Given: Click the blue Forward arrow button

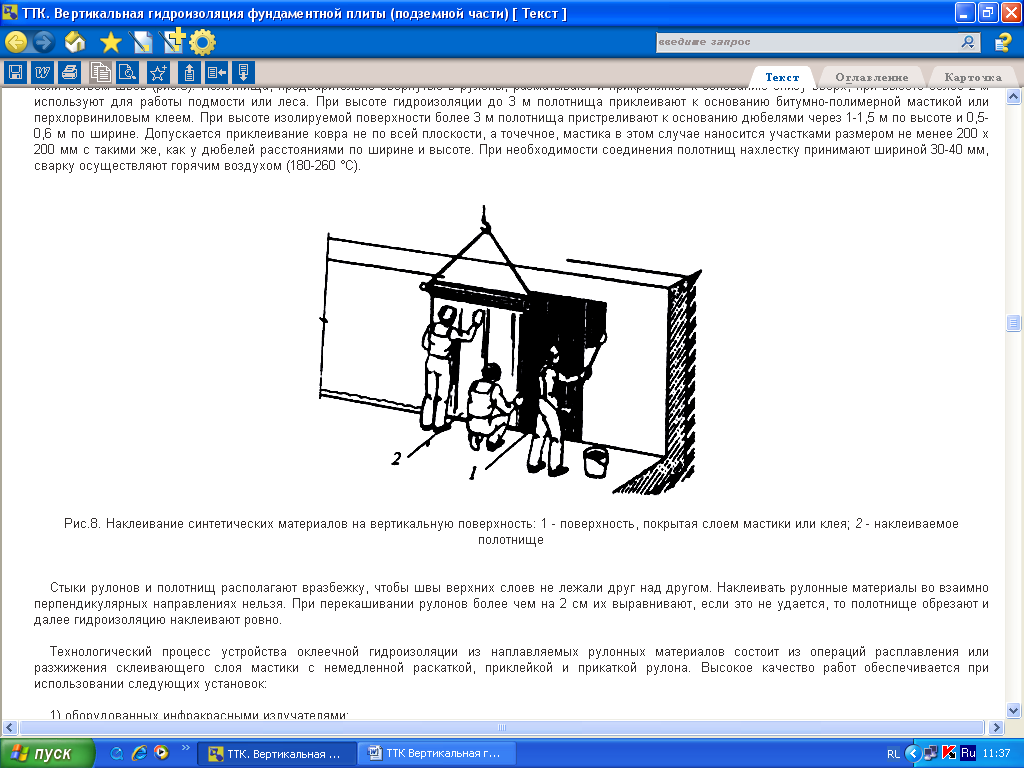Looking at the screenshot, I should (x=43, y=42).
